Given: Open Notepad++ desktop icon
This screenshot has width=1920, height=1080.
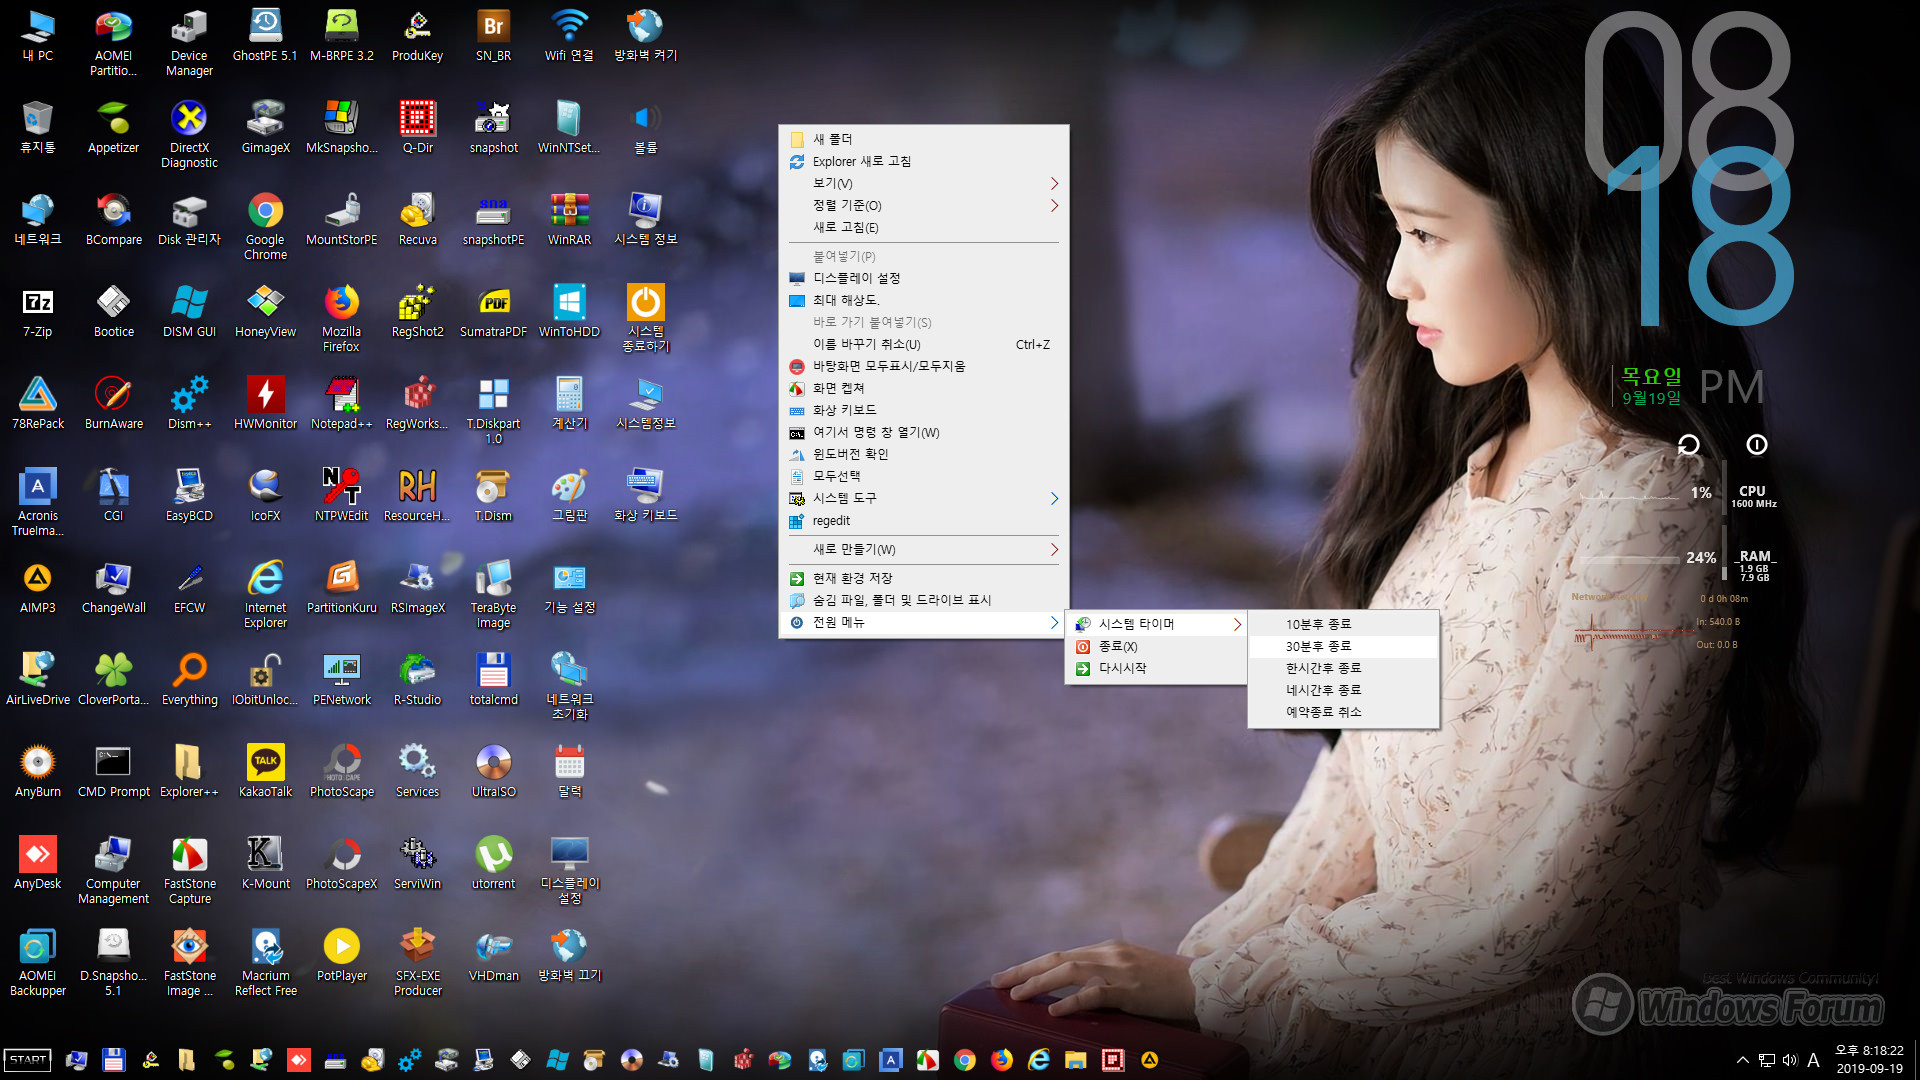Looking at the screenshot, I should pyautogui.click(x=341, y=403).
